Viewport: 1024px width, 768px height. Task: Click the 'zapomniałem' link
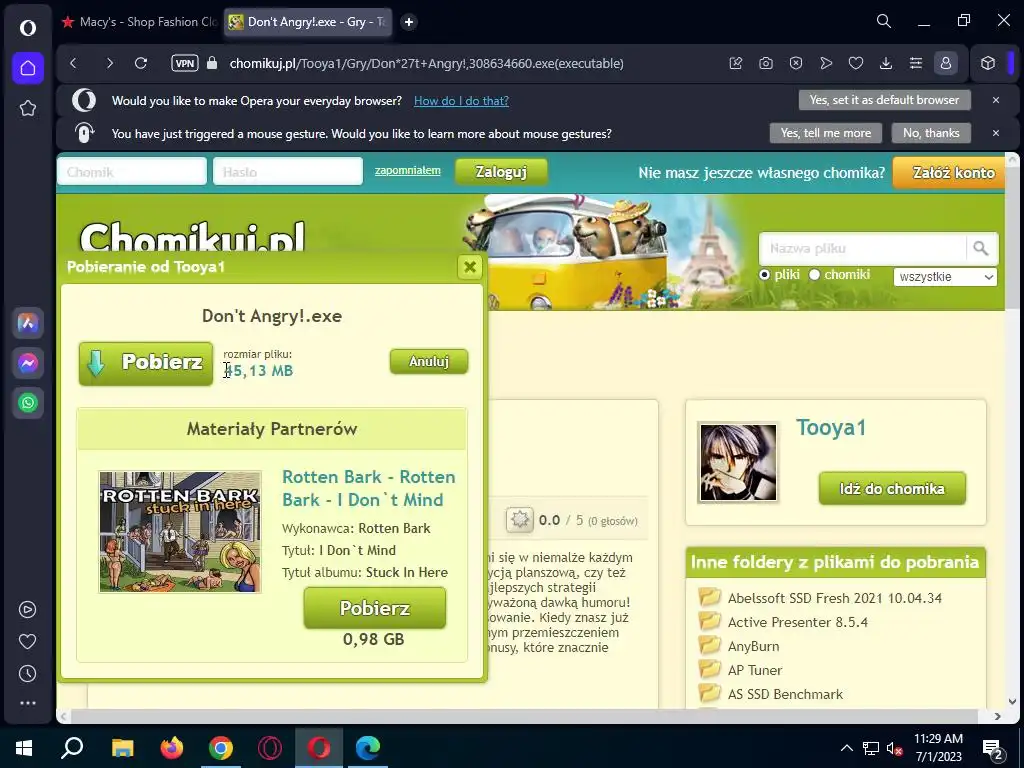tap(408, 170)
